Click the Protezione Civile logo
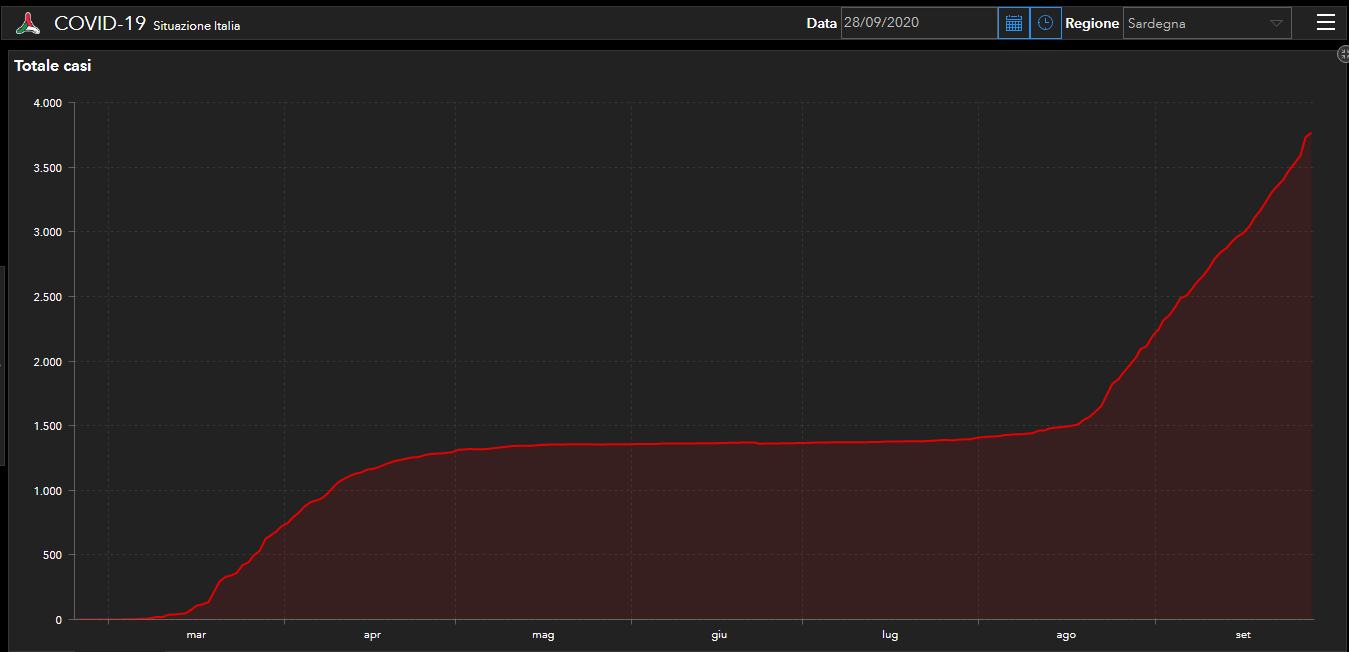This screenshot has width=1349, height=652. [x=28, y=23]
